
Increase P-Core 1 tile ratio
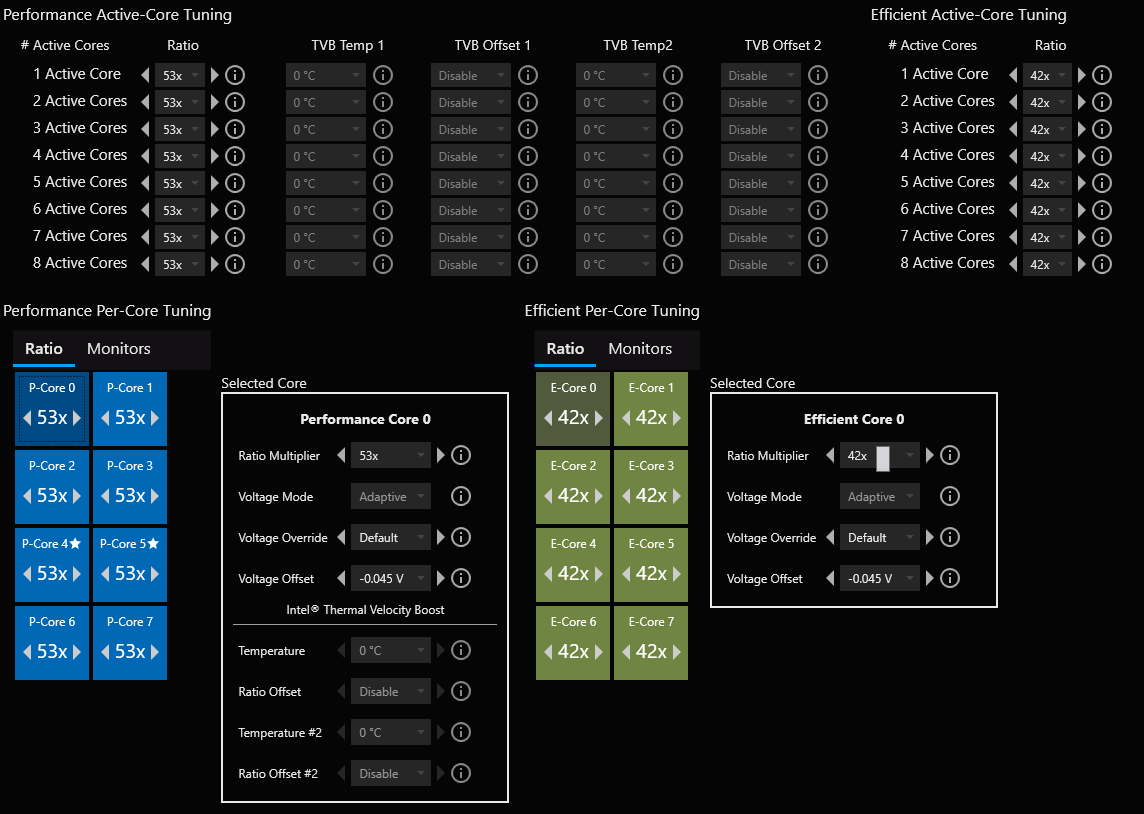click(155, 418)
